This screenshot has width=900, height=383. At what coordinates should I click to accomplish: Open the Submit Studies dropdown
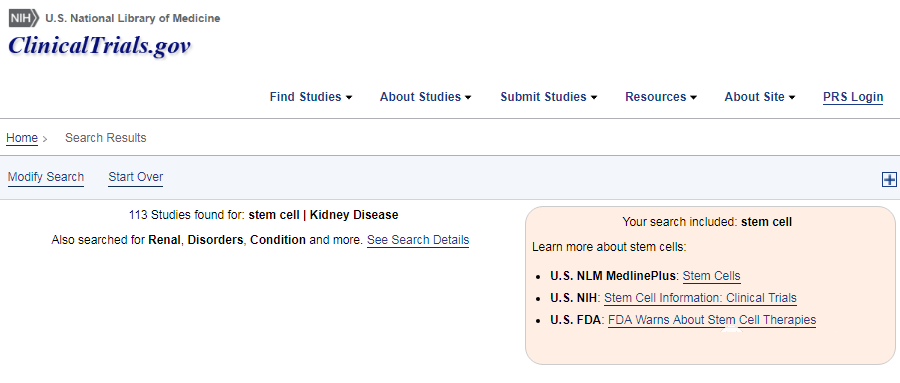point(549,97)
